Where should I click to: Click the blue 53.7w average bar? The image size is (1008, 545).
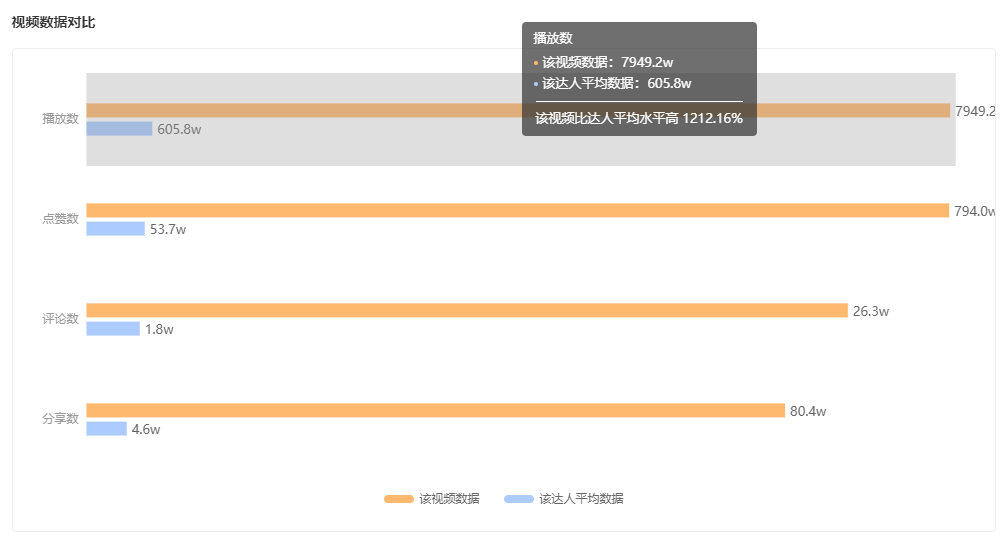116,229
